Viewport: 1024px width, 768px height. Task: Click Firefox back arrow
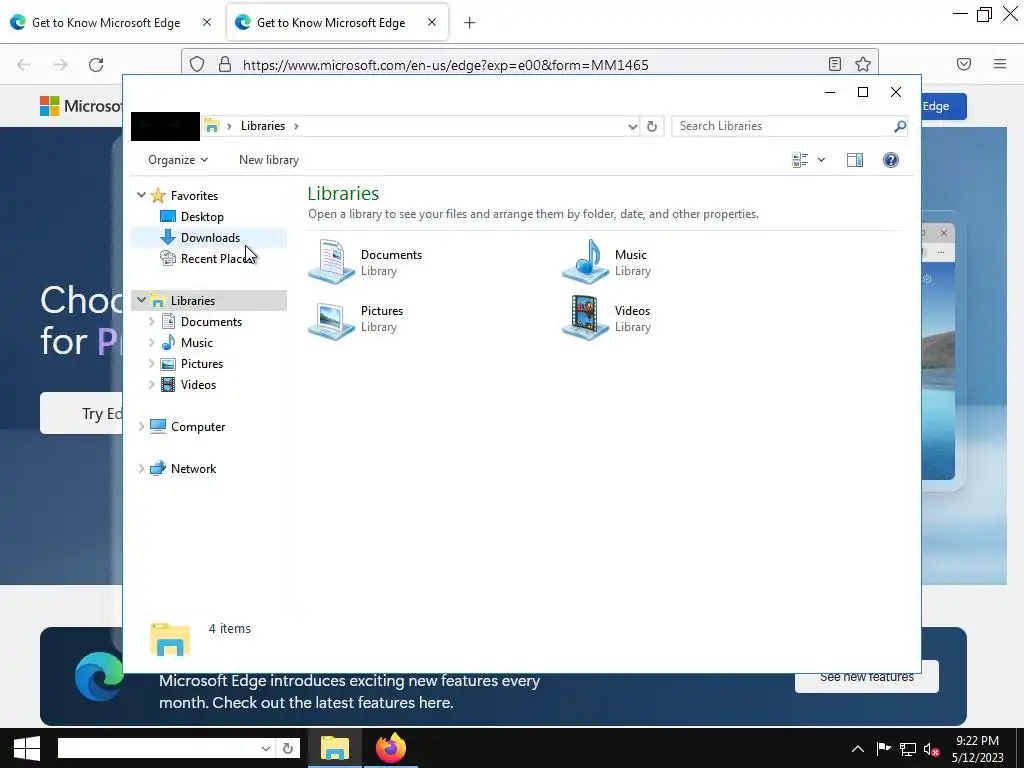click(24, 65)
